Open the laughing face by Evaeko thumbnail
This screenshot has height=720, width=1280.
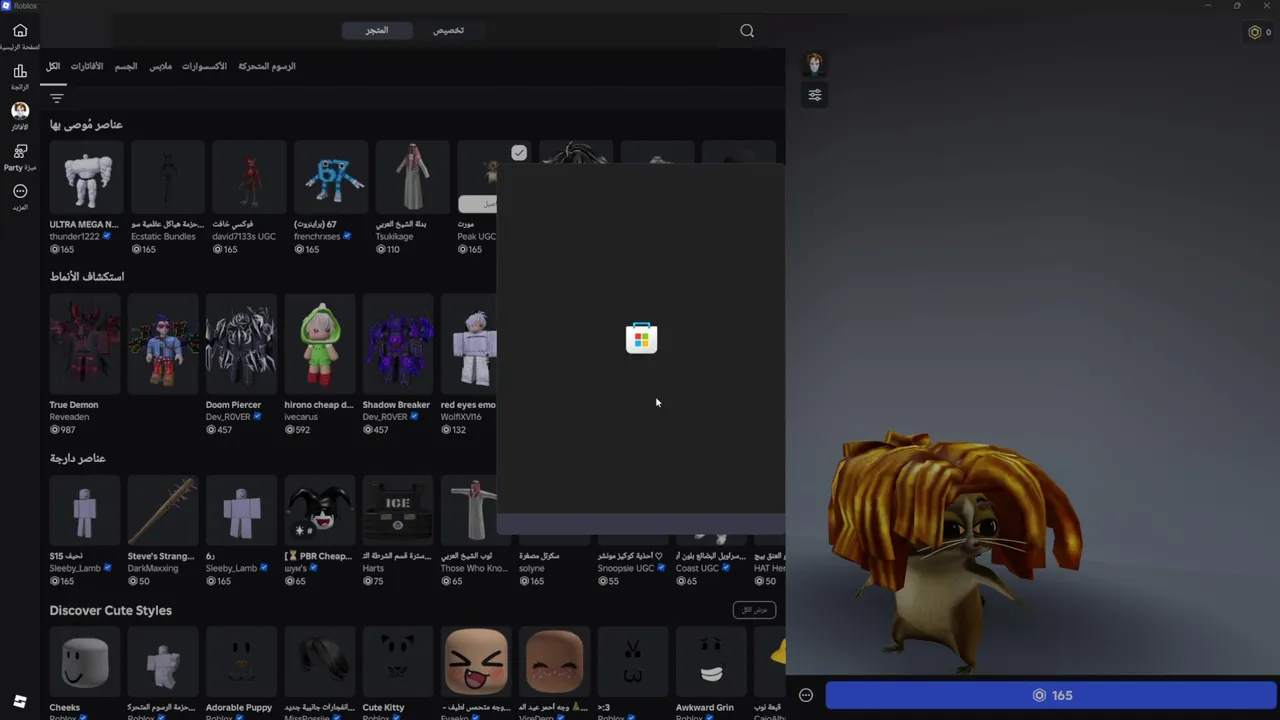(x=476, y=662)
